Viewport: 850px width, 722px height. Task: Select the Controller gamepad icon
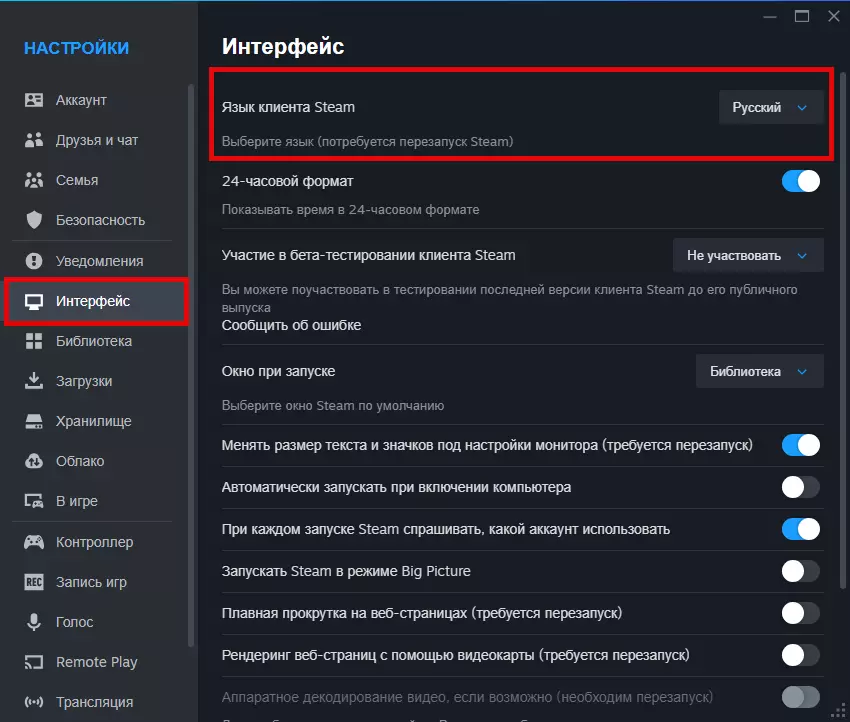click(34, 542)
